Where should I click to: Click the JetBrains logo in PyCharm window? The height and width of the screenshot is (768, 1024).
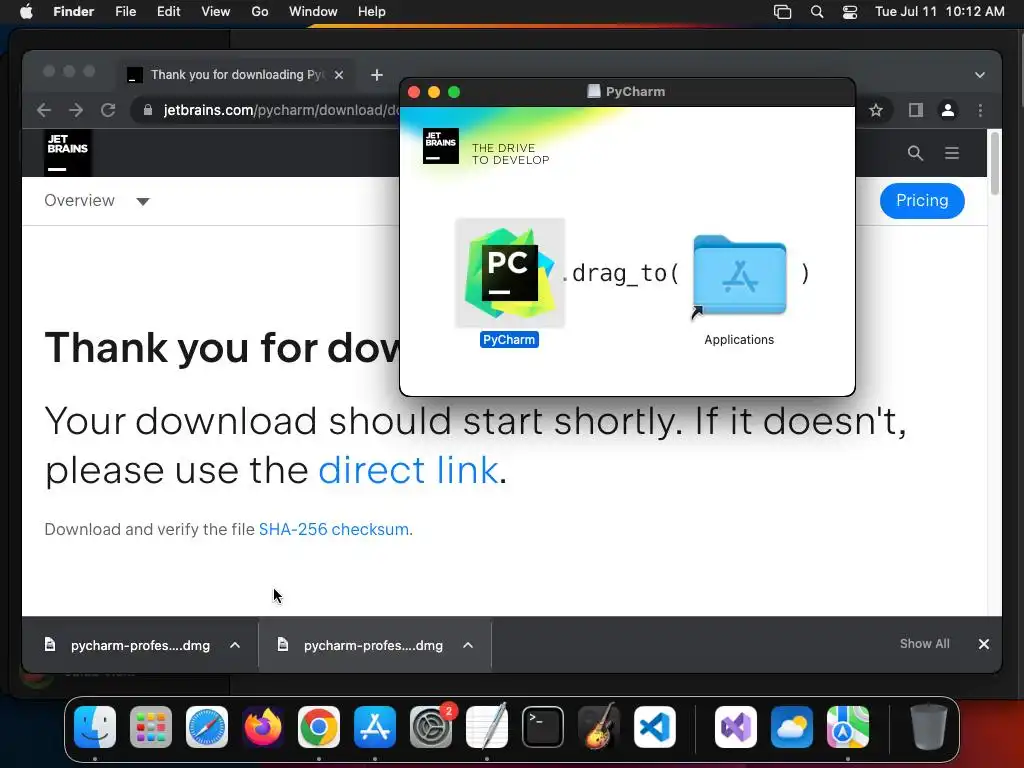tap(441, 146)
